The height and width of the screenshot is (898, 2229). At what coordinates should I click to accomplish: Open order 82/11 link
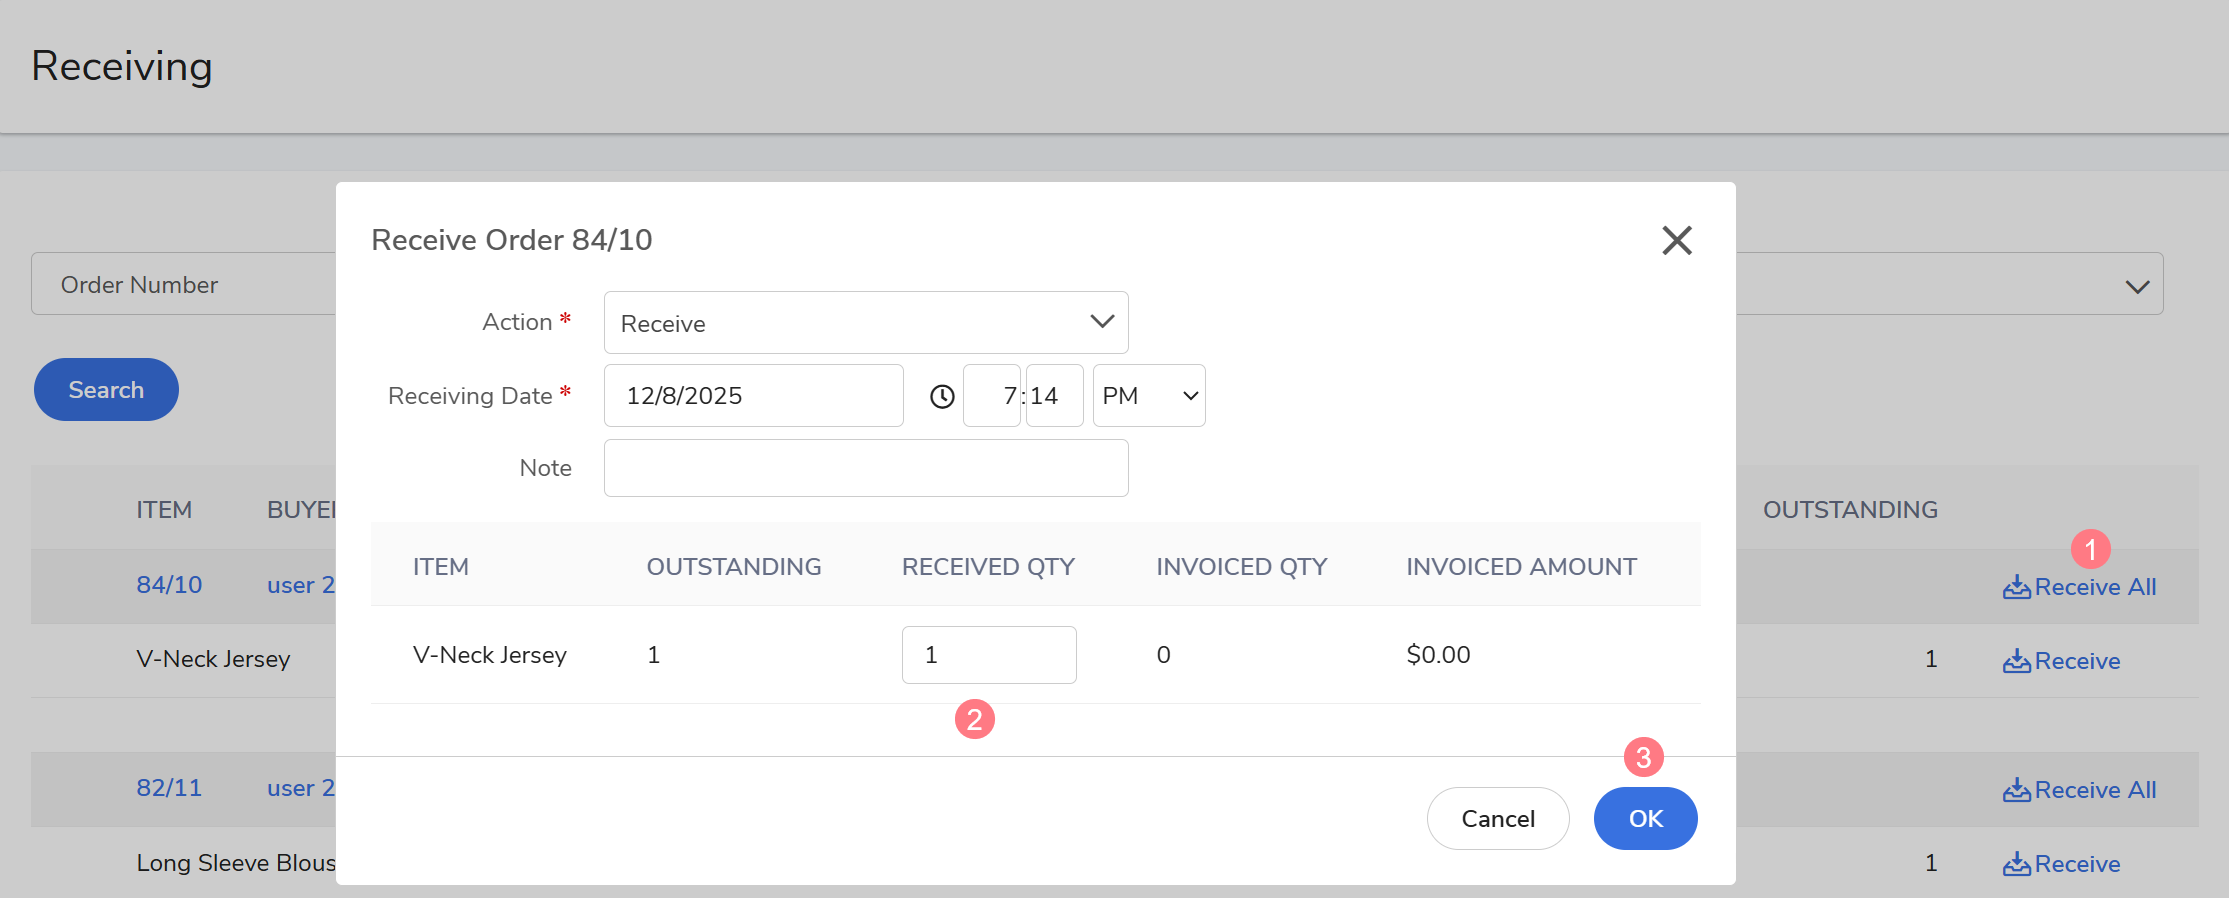click(x=169, y=788)
